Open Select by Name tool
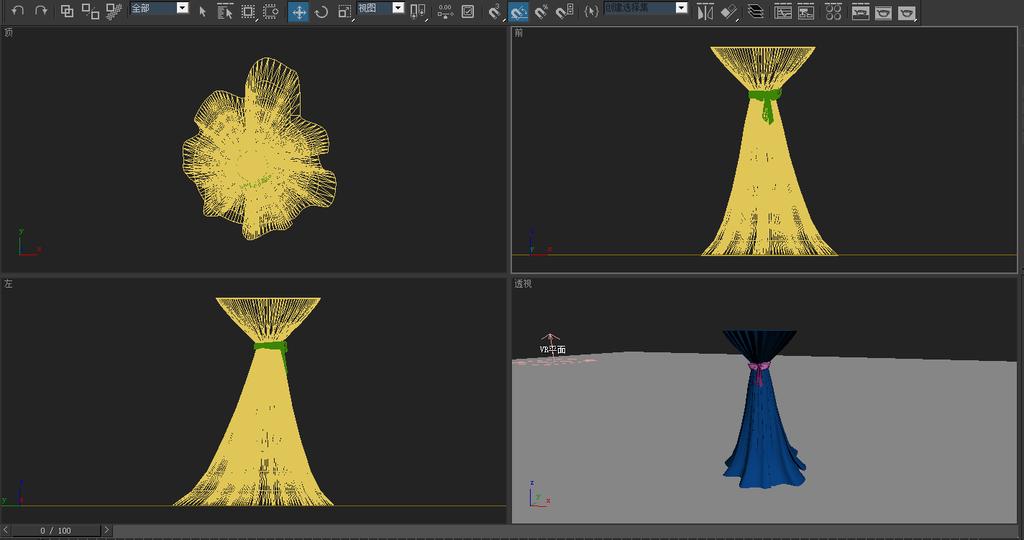 coord(225,12)
